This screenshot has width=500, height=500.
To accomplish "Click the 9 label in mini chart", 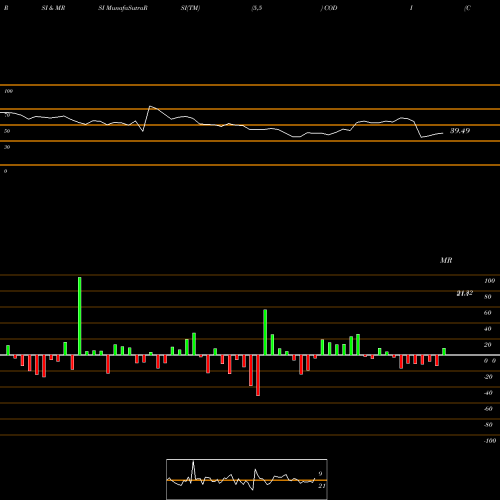I will 320,474.
